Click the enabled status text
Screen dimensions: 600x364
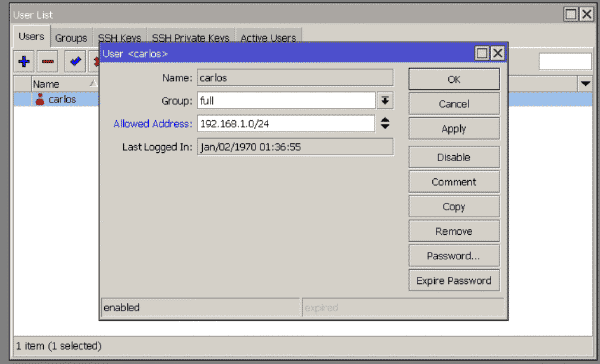click(121, 307)
